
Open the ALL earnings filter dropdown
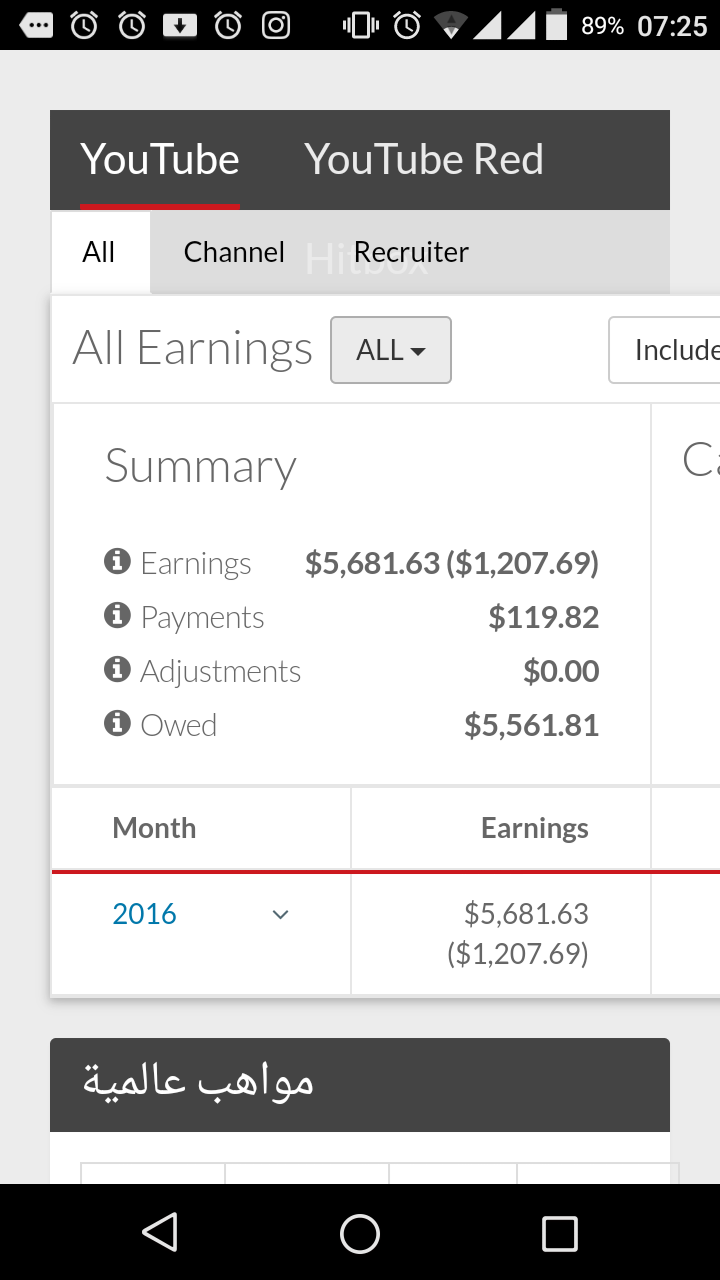tap(391, 350)
